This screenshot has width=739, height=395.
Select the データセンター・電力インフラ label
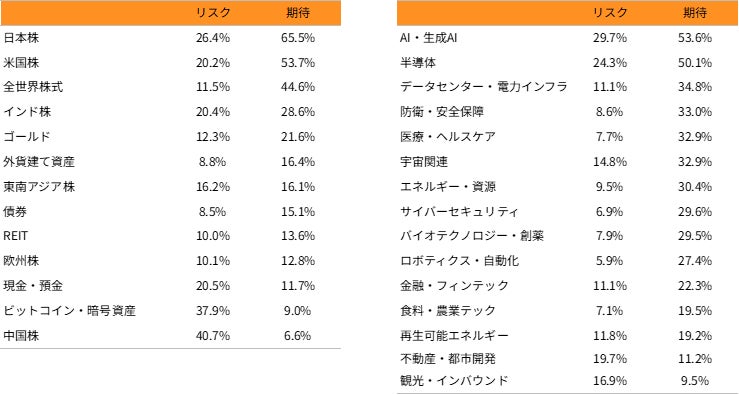pyautogui.click(x=484, y=87)
